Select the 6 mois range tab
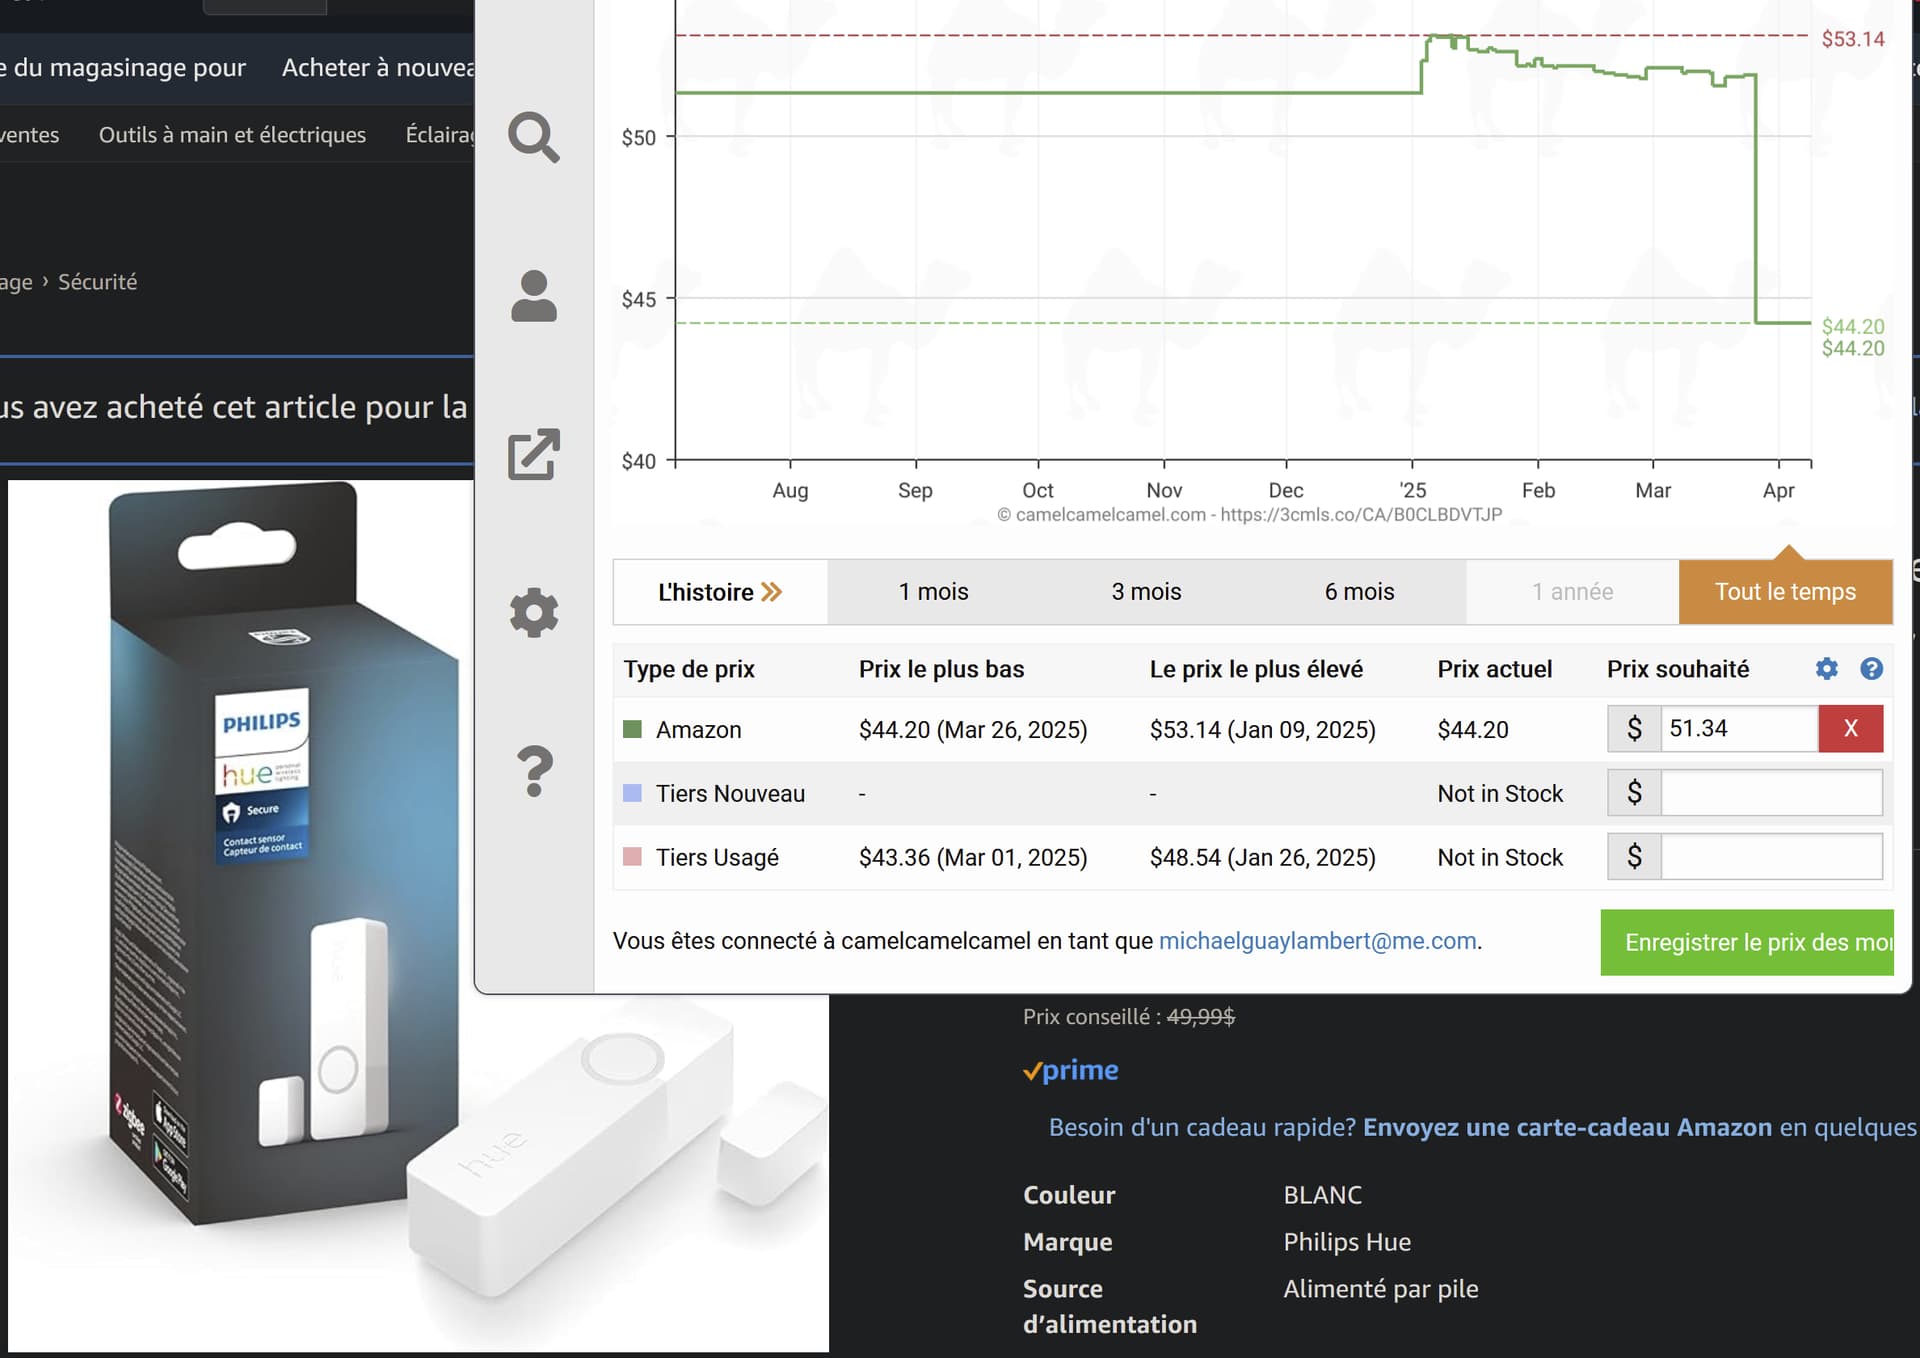This screenshot has width=1920, height=1358. pyautogui.click(x=1359, y=592)
